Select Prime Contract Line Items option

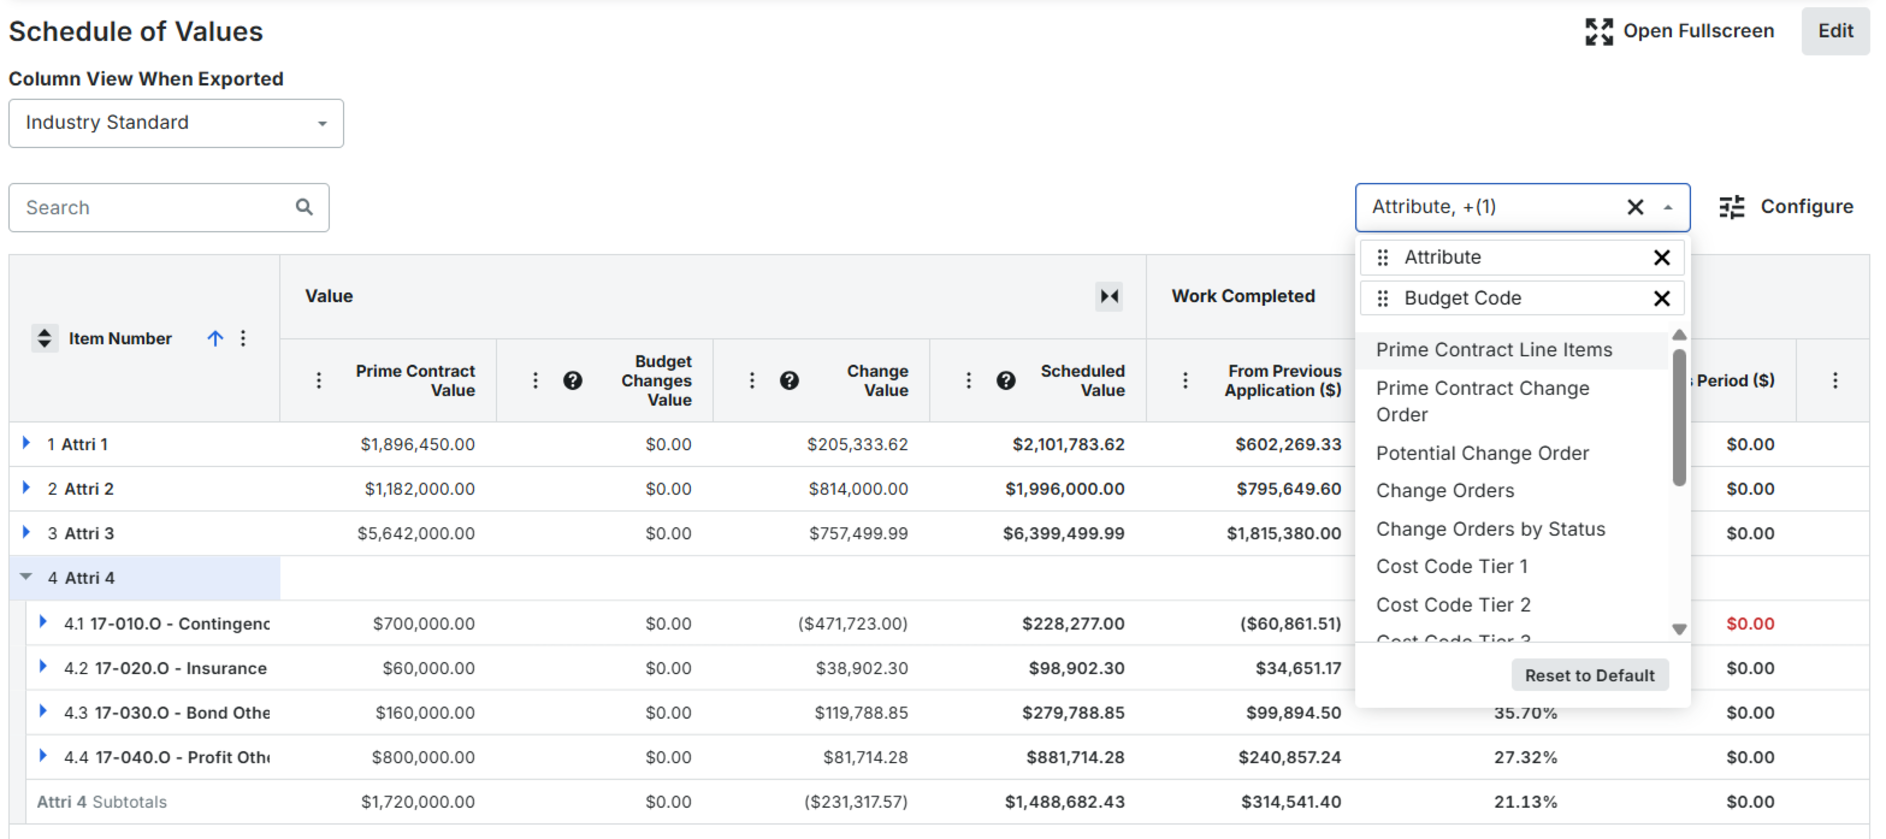1494,350
